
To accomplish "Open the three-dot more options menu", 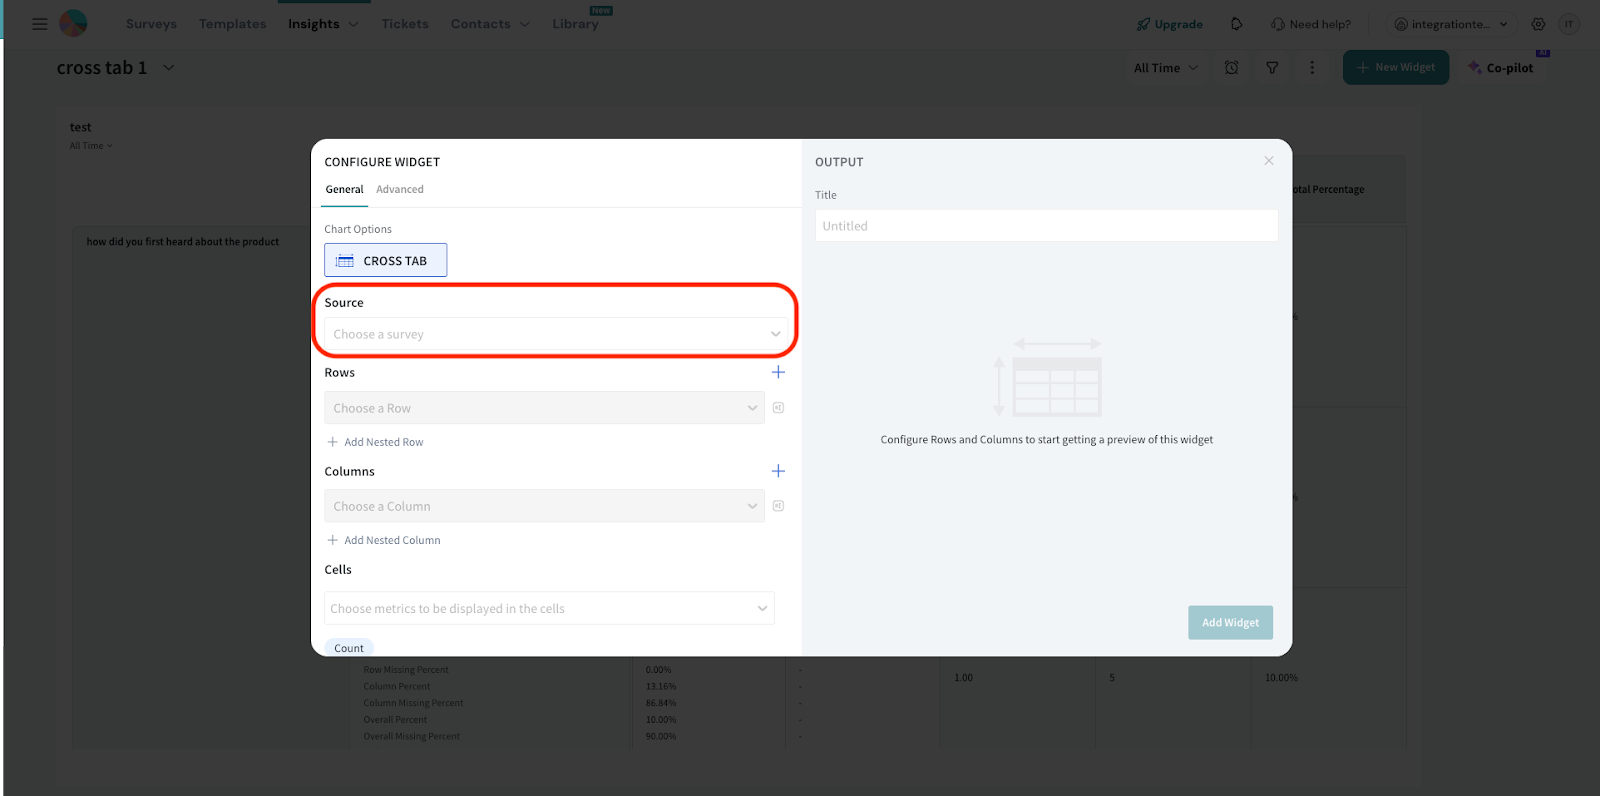I will (x=1312, y=68).
